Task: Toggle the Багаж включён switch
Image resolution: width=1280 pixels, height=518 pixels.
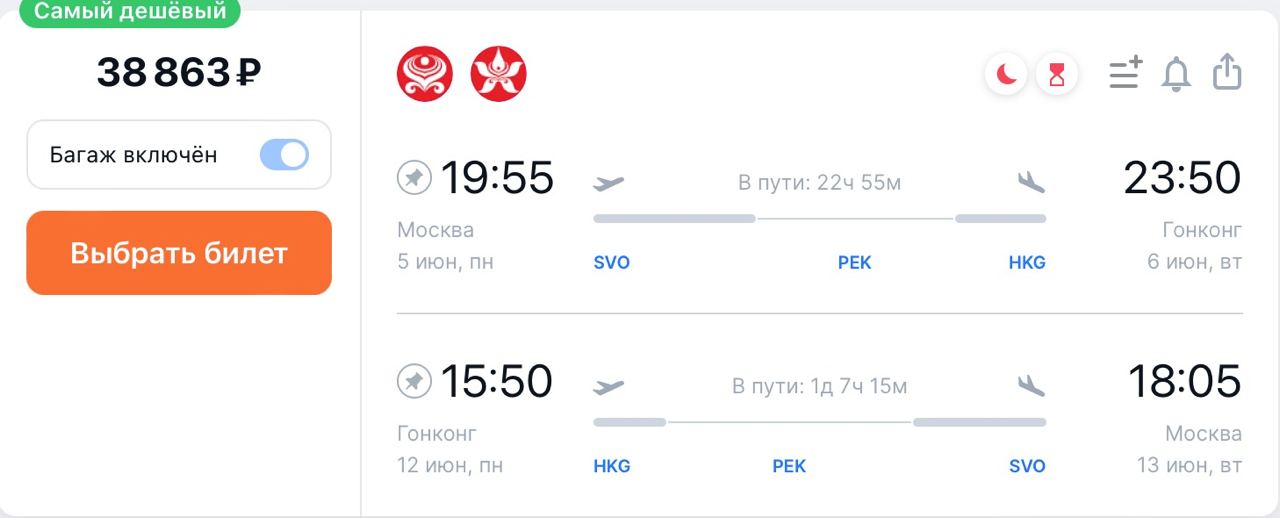Action: pos(284,155)
